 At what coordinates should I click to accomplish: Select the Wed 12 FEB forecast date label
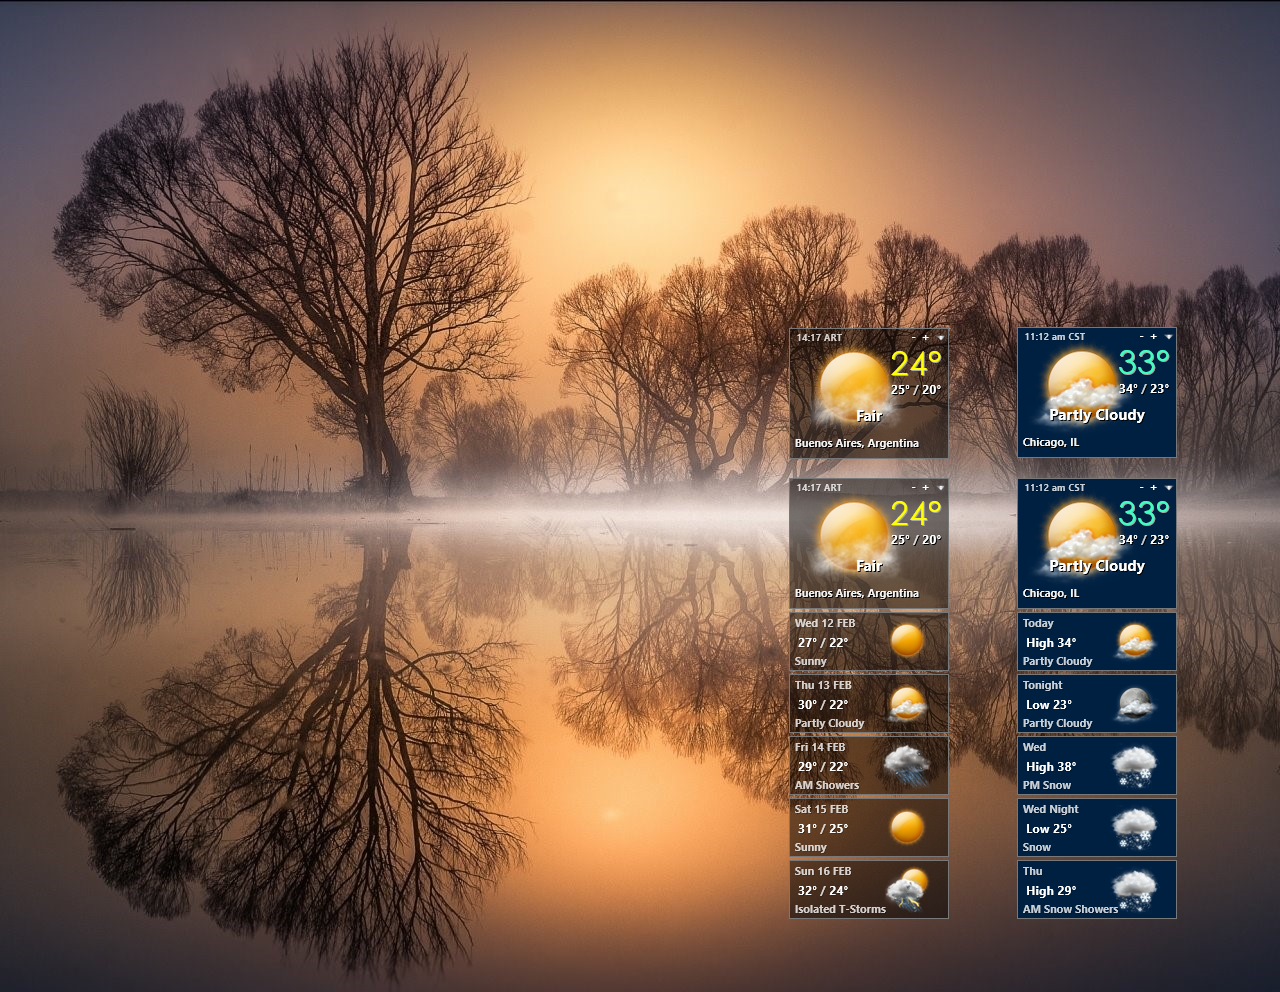[x=825, y=623]
